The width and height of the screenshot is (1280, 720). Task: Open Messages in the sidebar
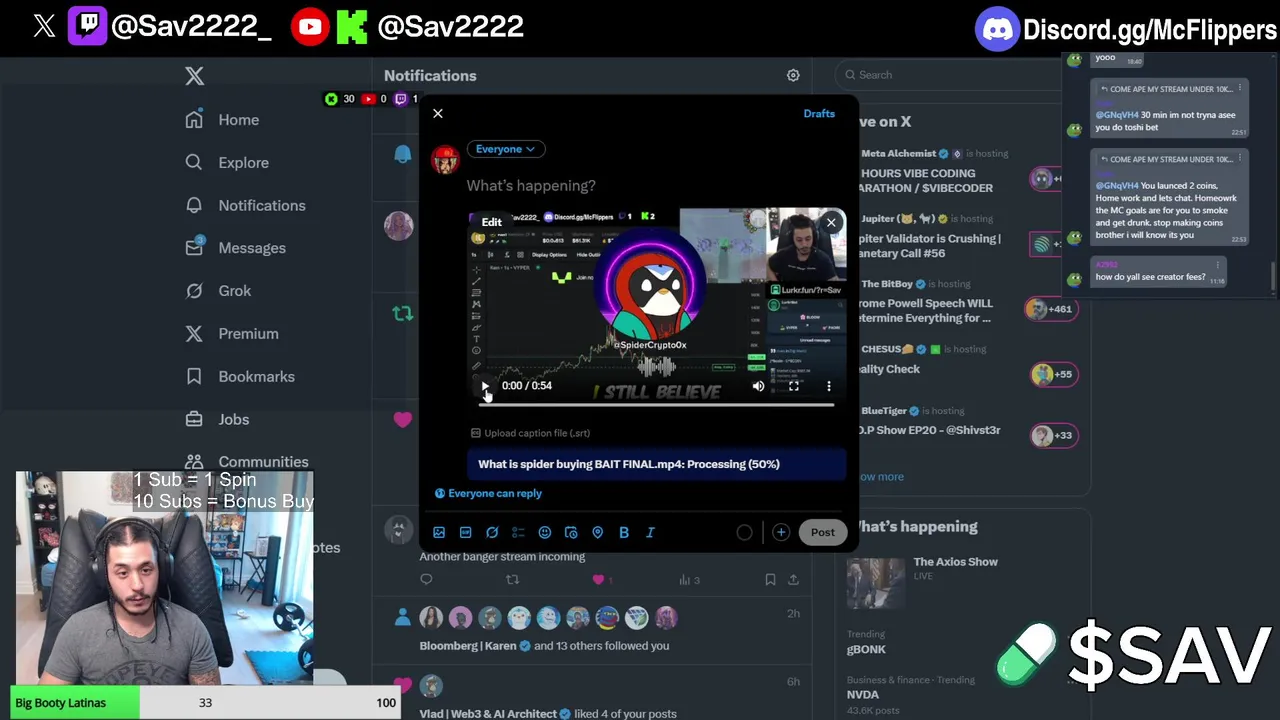(235, 248)
